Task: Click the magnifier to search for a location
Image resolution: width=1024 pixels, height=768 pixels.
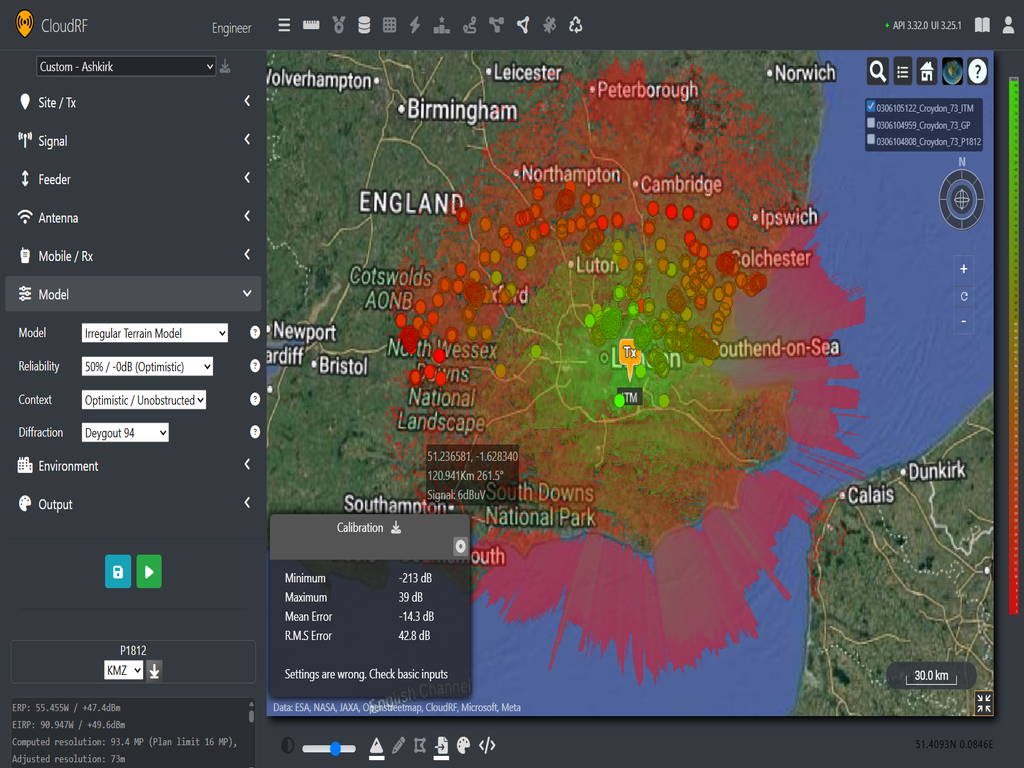Action: coord(877,71)
